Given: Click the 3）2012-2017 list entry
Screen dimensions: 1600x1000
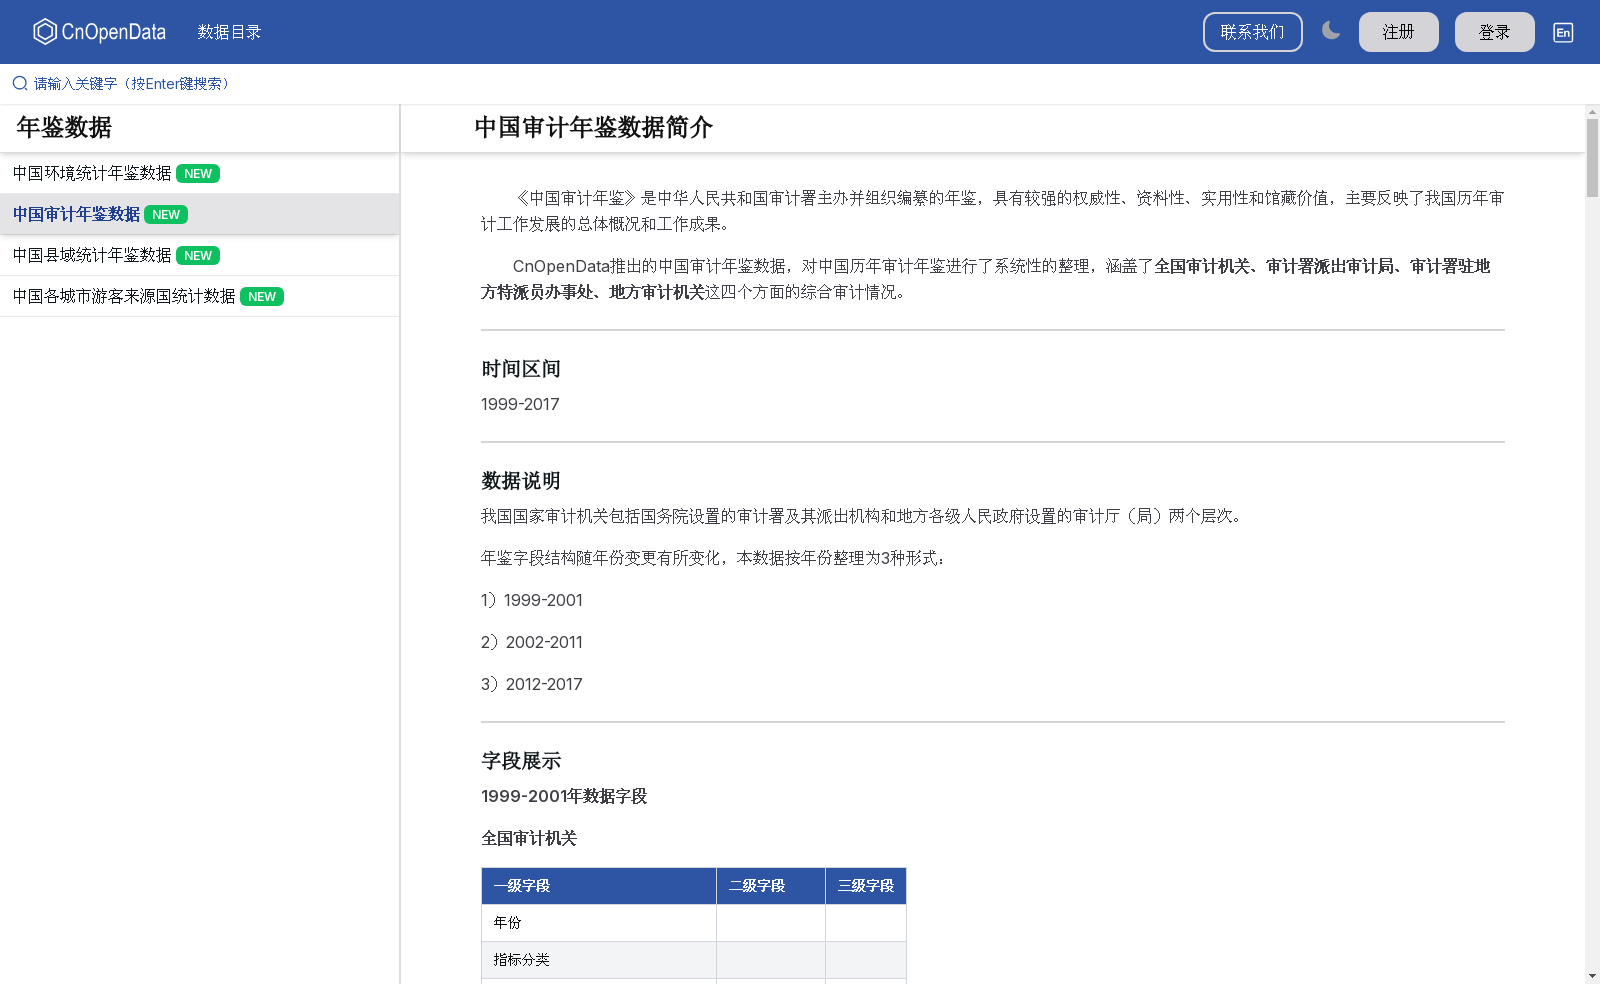Looking at the screenshot, I should click(532, 684).
